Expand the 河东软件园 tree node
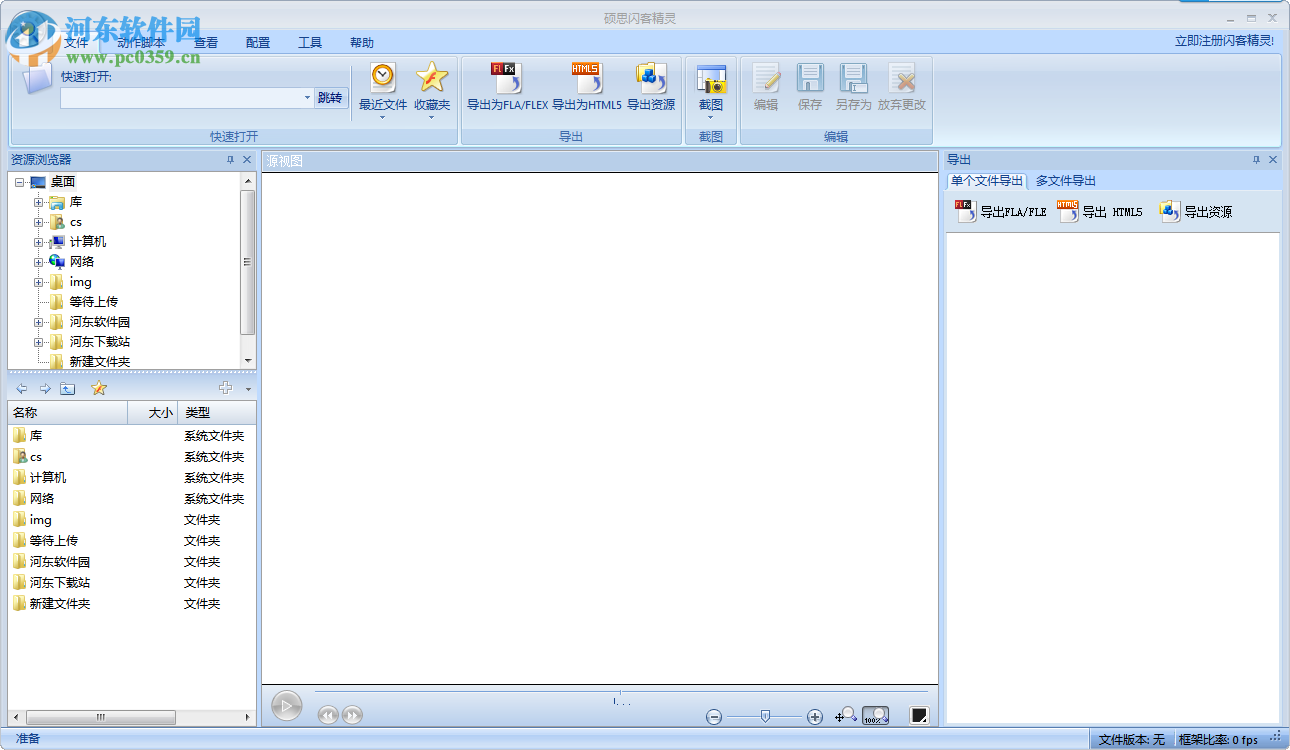Image resolution: width=1290 pixels, height=750 pixels. coord(38,322)
